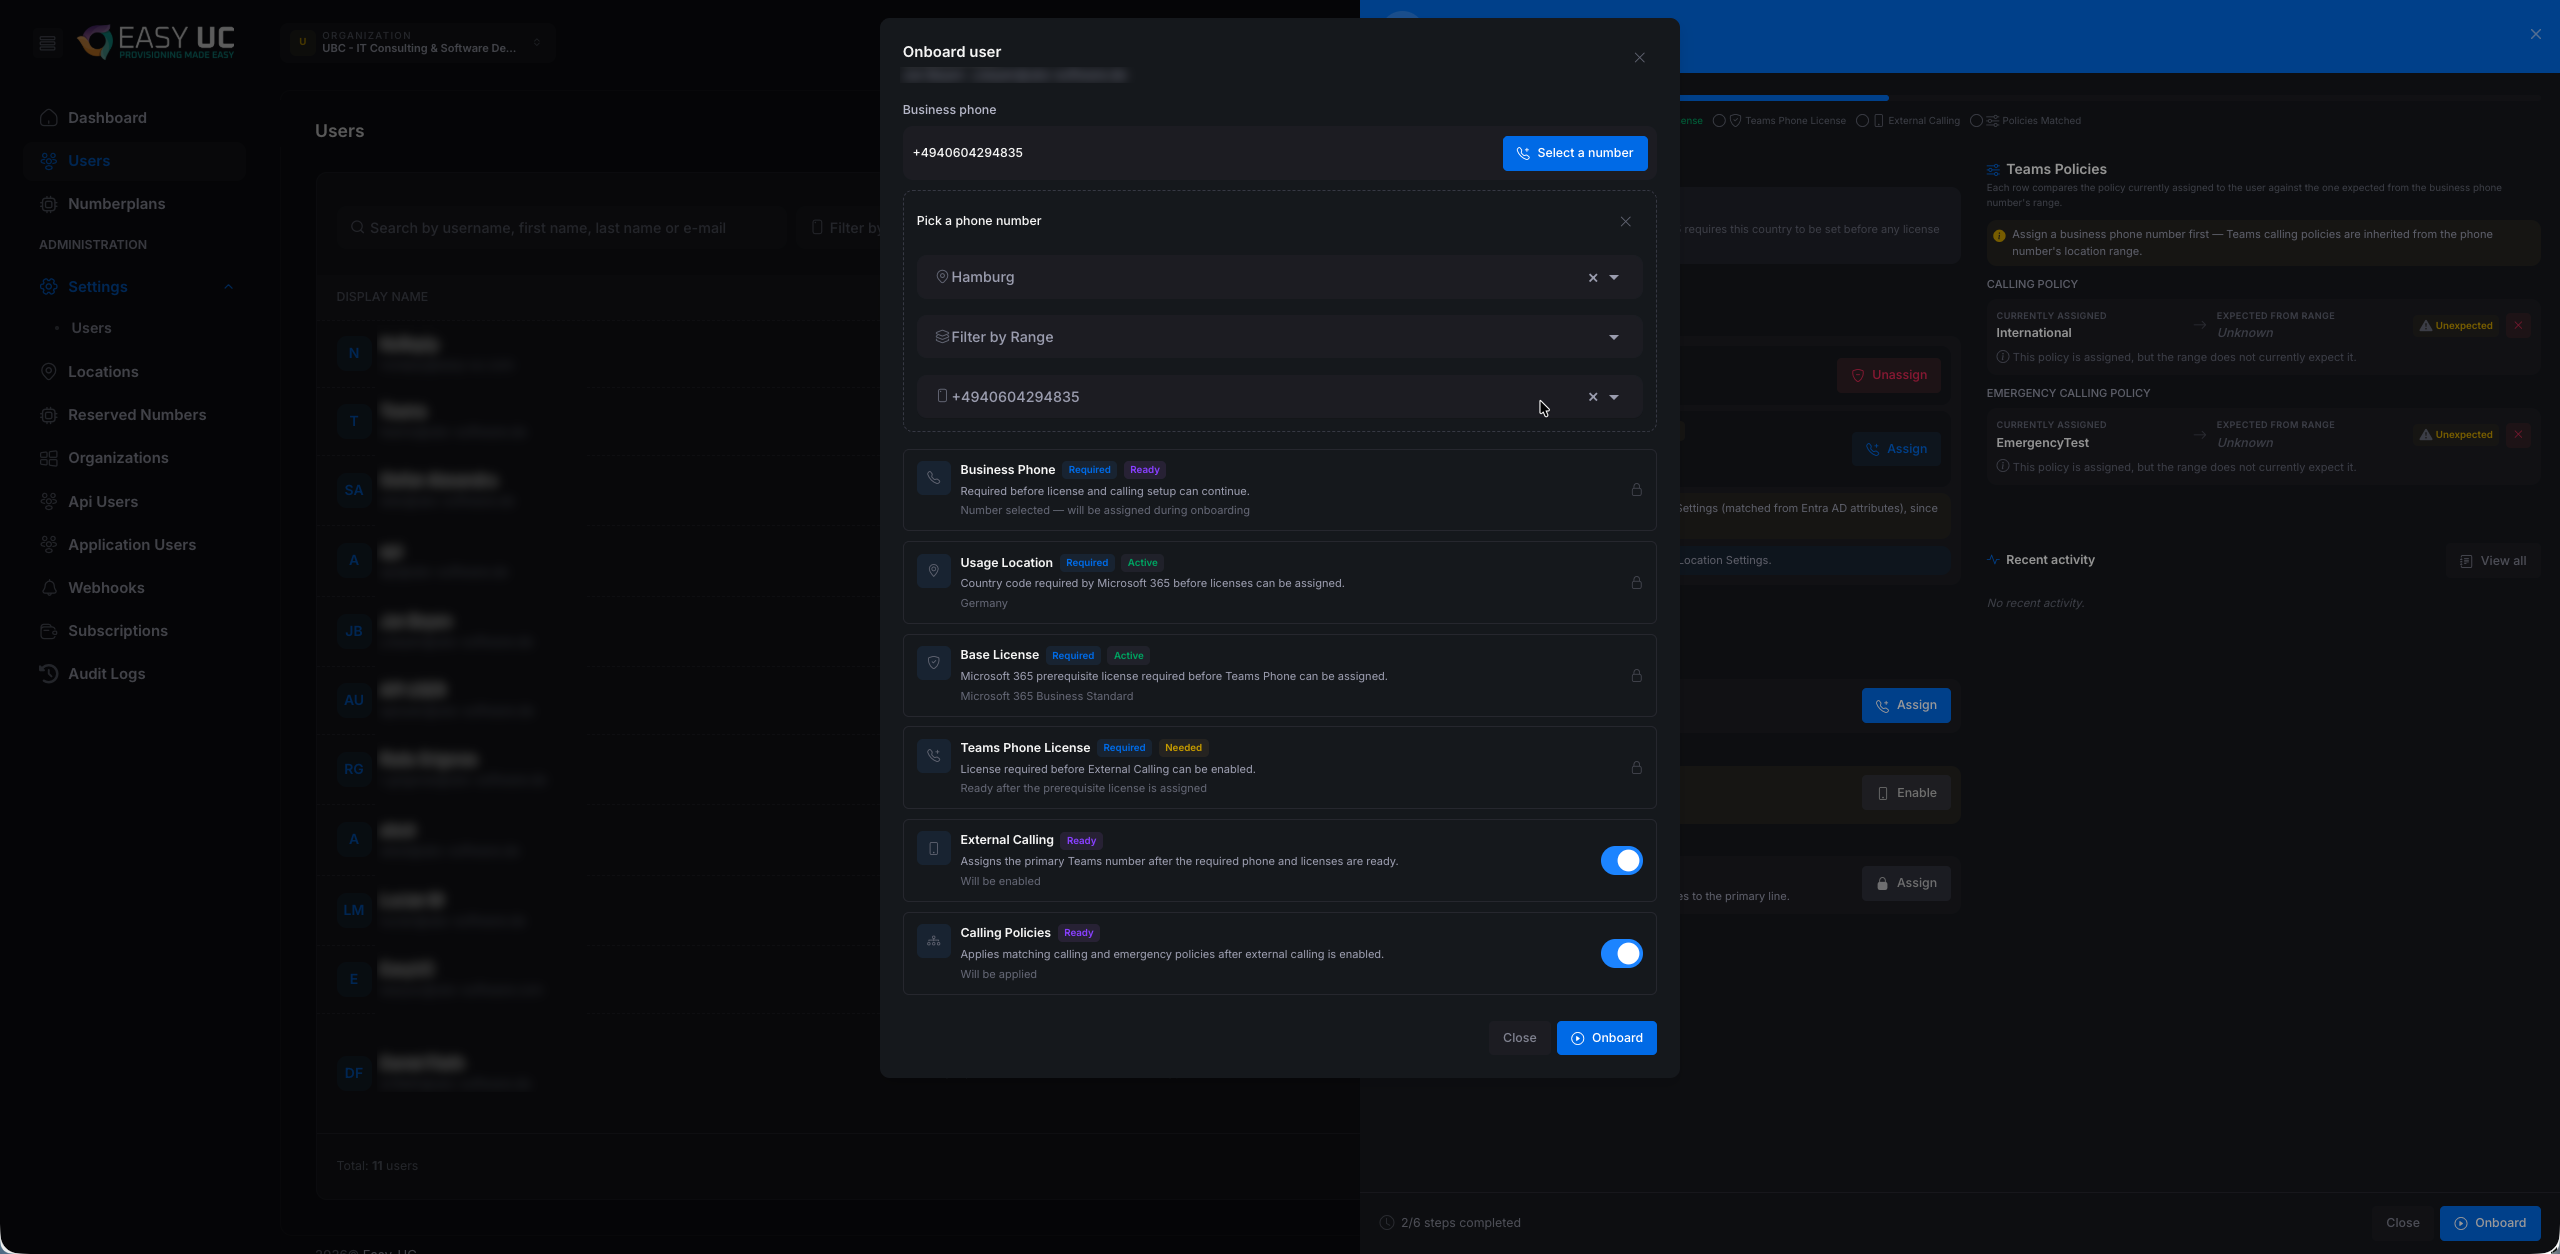Click the Base License shield icon
This screenshot has height=1254, width=2560.
point(933,663)
